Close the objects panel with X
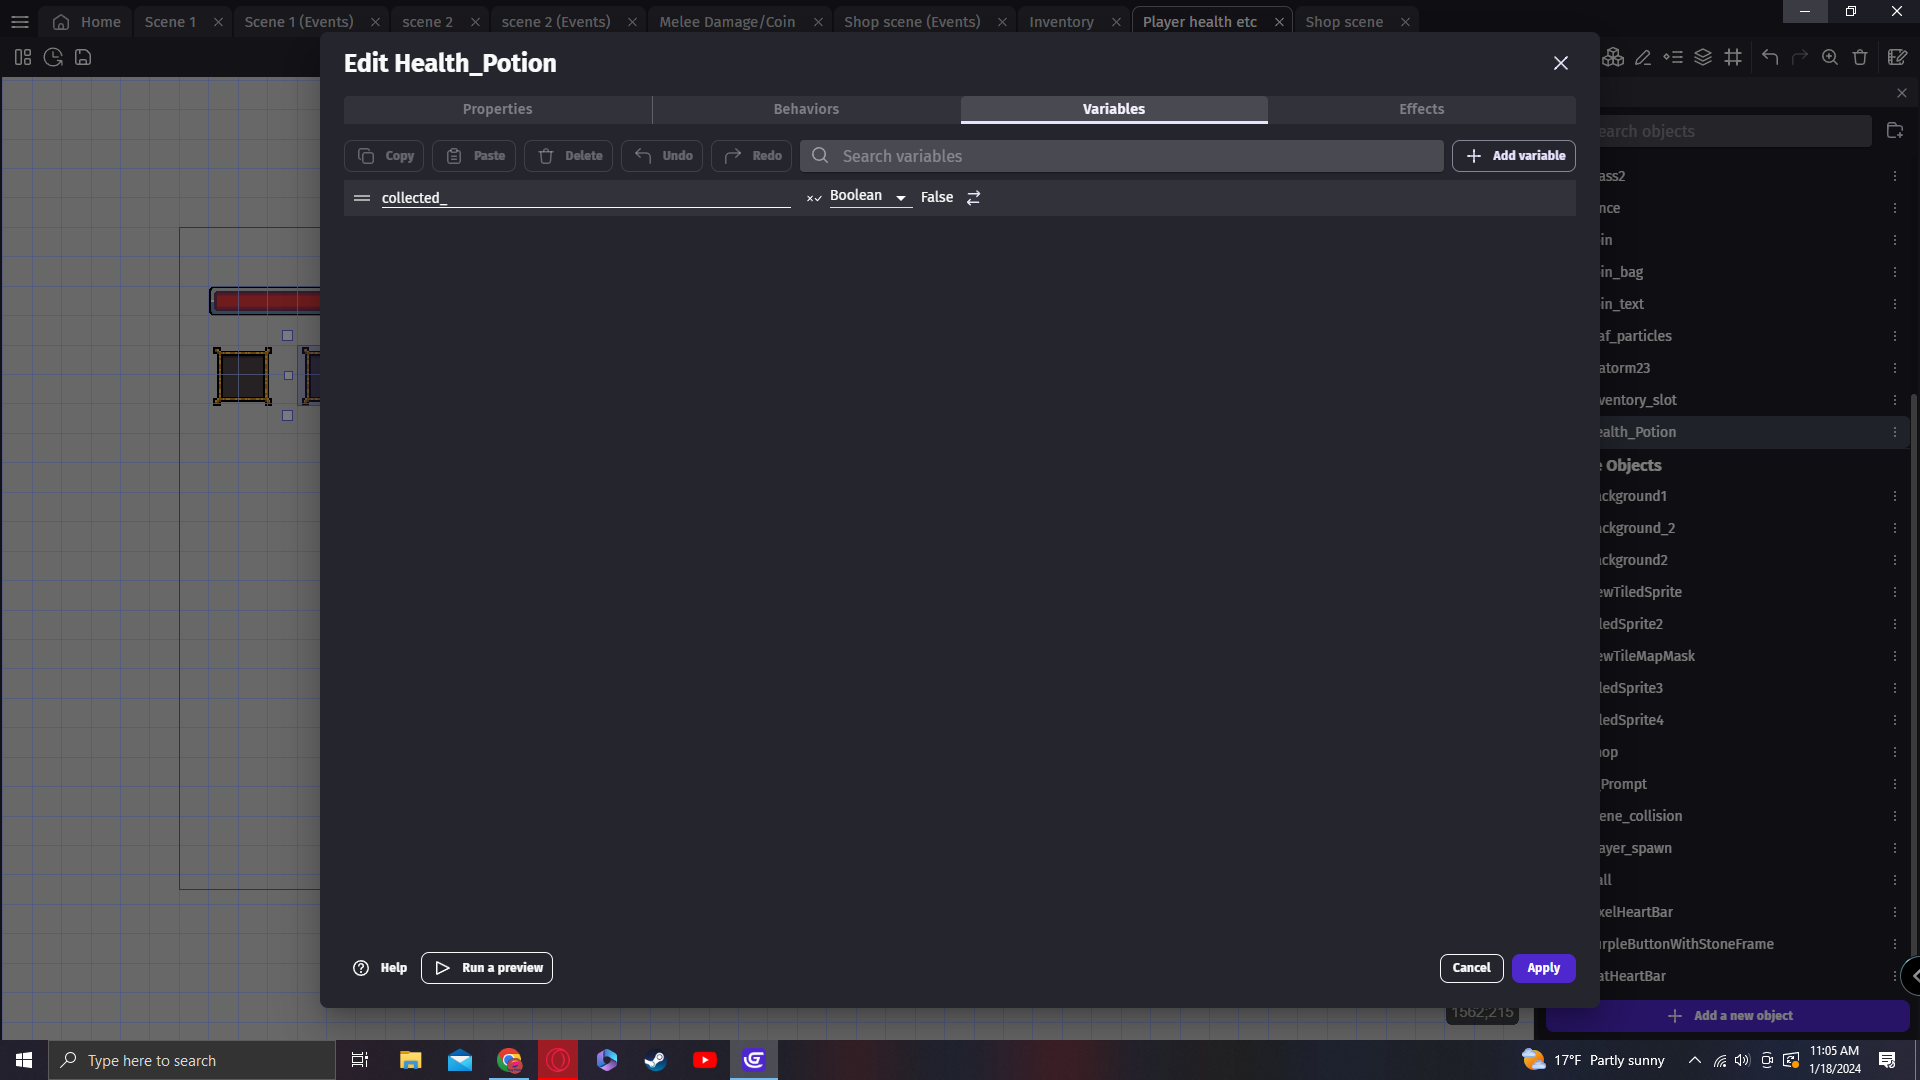 coord(1902,93)
